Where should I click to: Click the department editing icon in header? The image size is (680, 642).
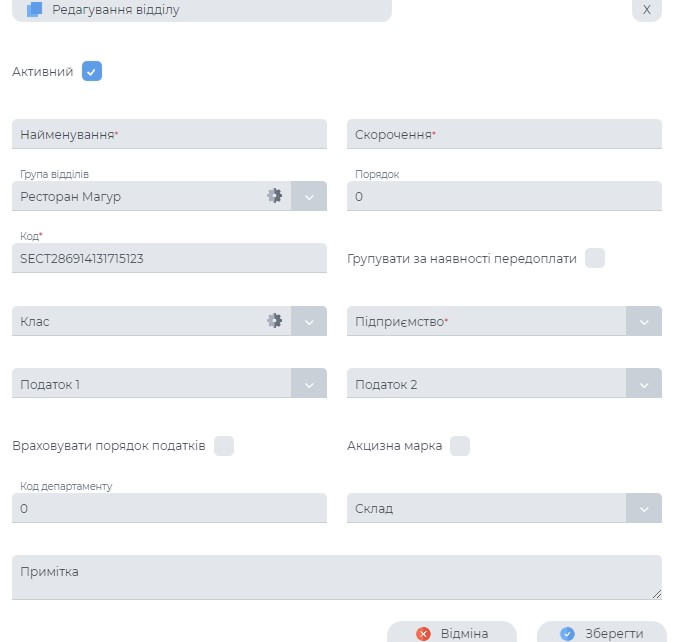click(35, 10)
